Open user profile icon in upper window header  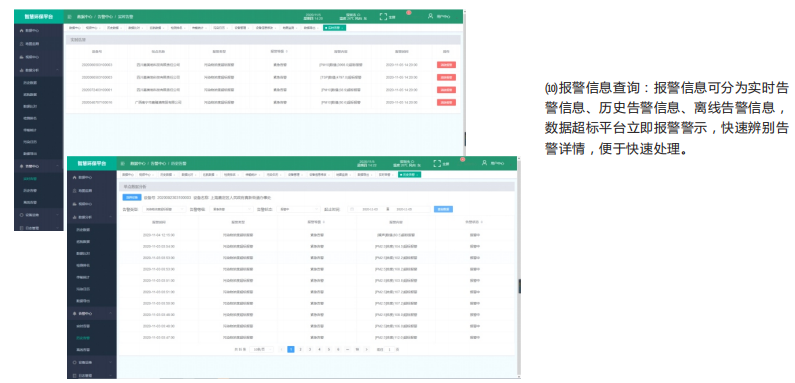430,16
